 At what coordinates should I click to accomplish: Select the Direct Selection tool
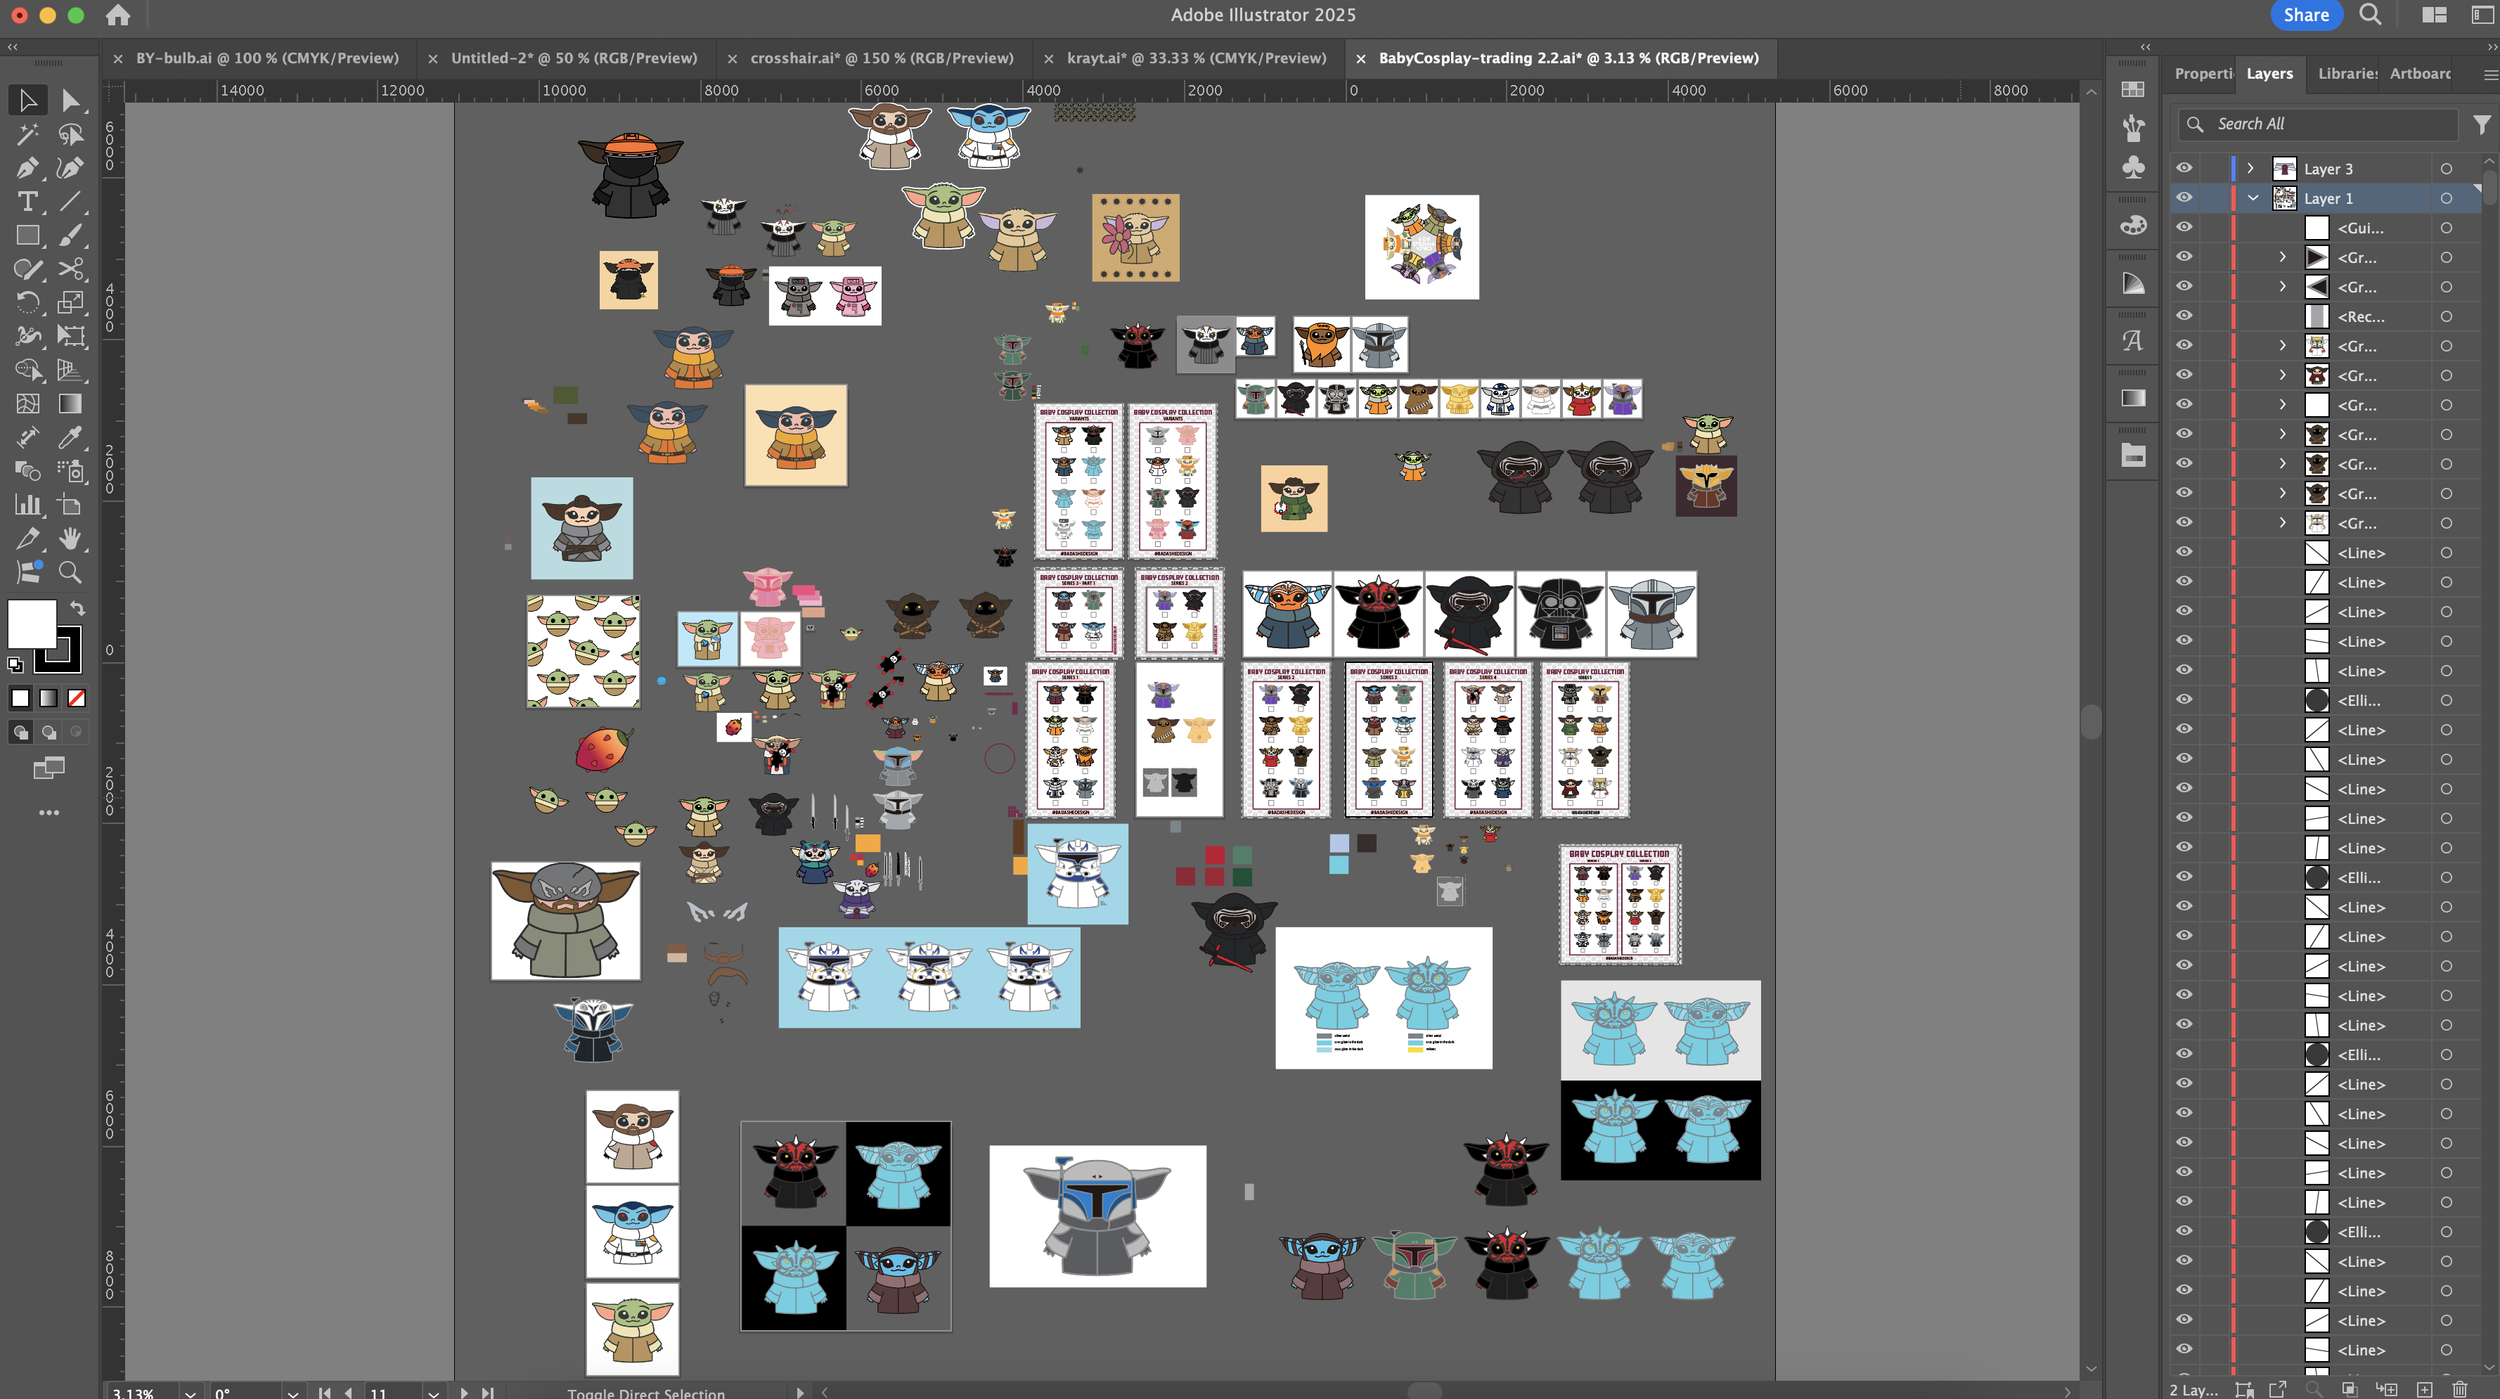pyautogui.click(x=70, y=100)
